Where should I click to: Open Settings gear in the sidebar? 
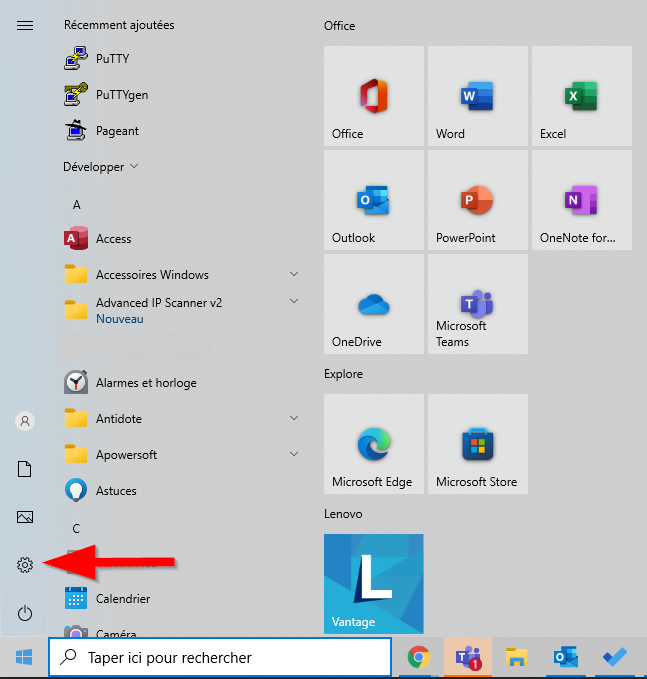click(x=25, y=565)
